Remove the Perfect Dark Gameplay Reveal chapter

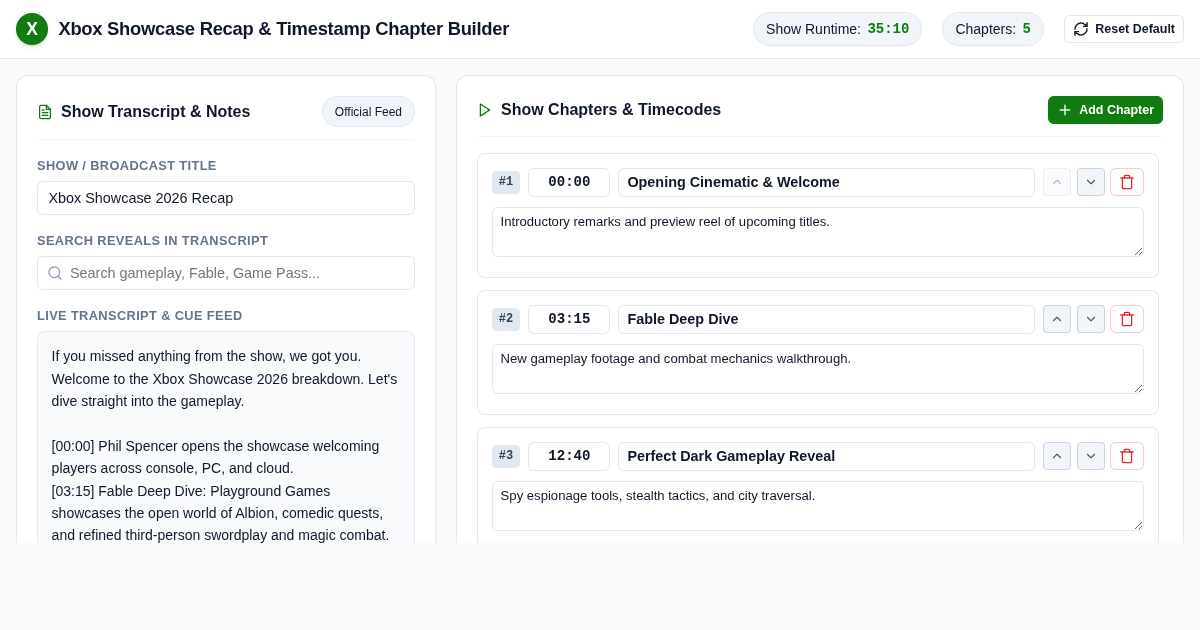[x=1127, y=456]
